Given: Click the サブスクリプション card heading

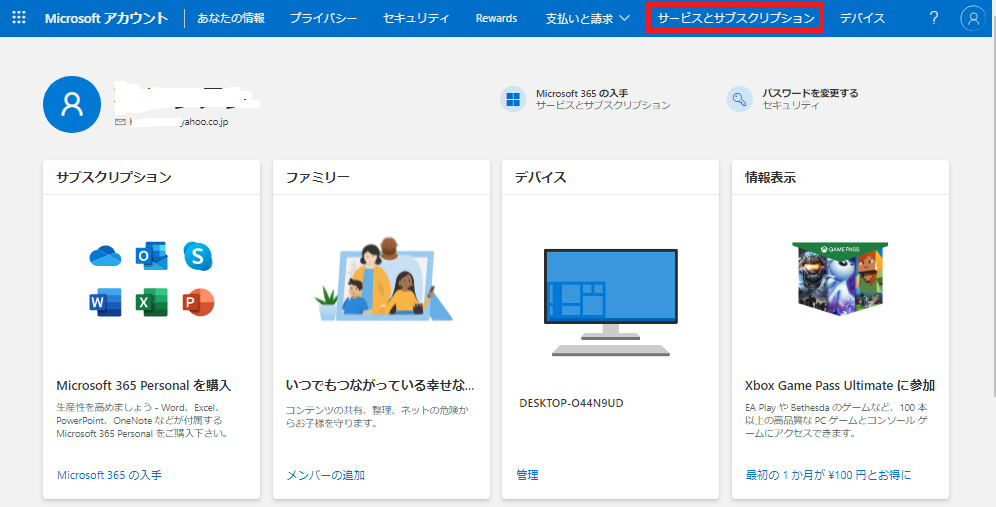Looking at the screenshot, I should pyautogui.click(x=114, y=177).
